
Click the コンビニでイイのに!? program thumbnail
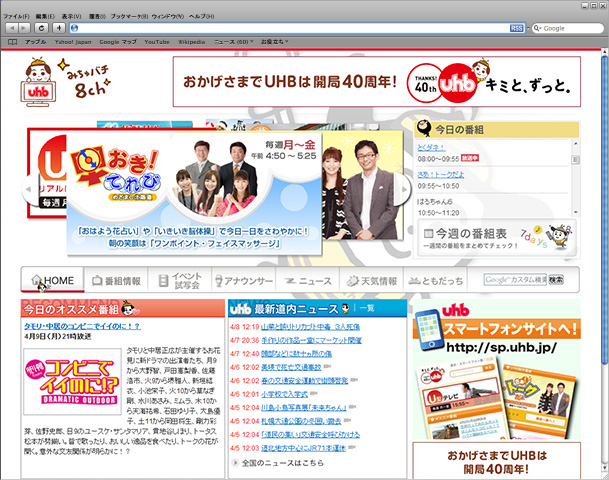click(72, 381)
